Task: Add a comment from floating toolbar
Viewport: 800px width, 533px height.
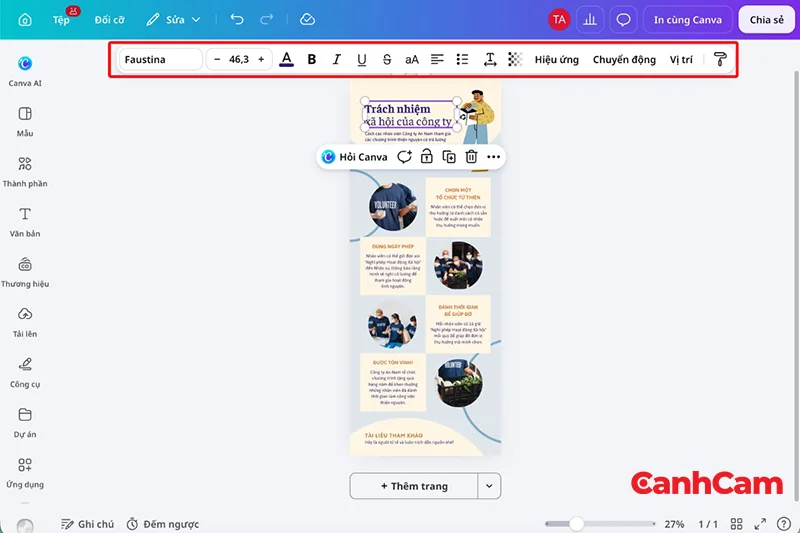Action: pyautogui.click(x=404, y=157)
